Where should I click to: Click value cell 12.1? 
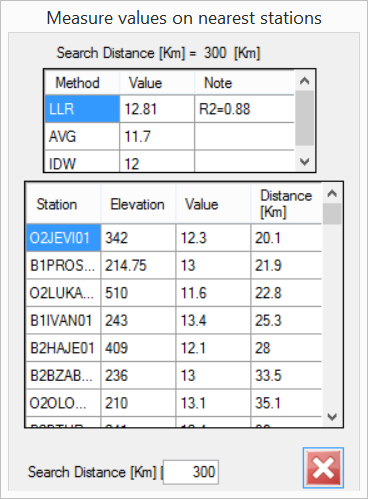pos(213,348)
